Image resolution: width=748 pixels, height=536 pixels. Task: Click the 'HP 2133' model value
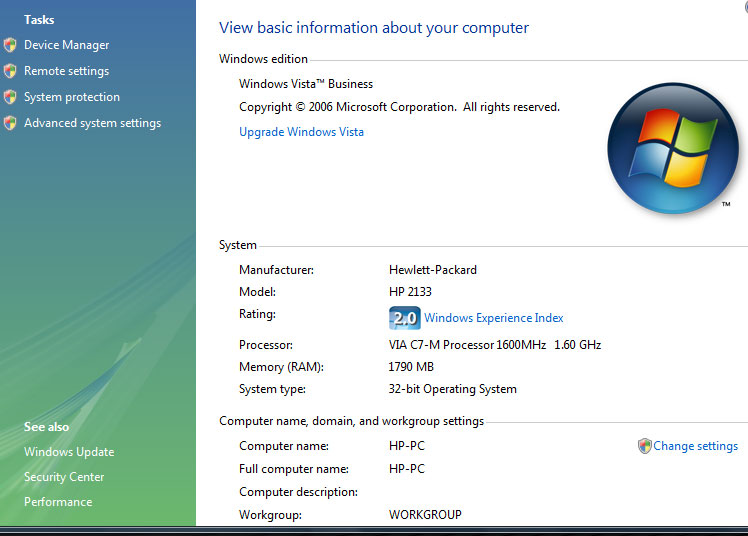click(x=410, y=292)
